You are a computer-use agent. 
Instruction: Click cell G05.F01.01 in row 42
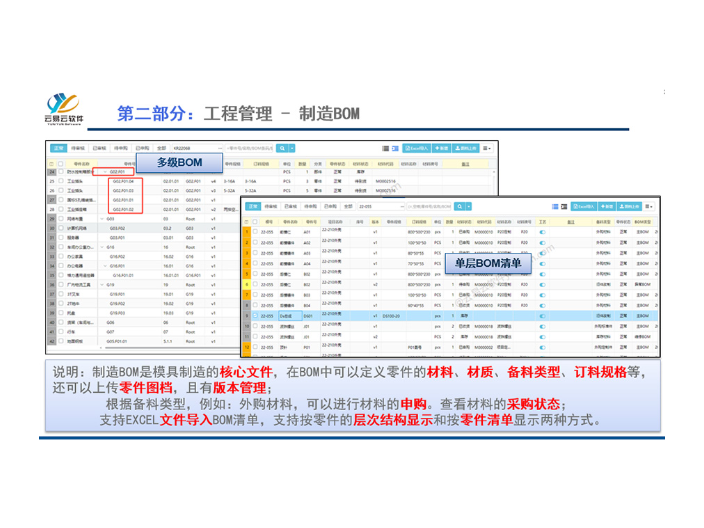click(x=117, y=341)
